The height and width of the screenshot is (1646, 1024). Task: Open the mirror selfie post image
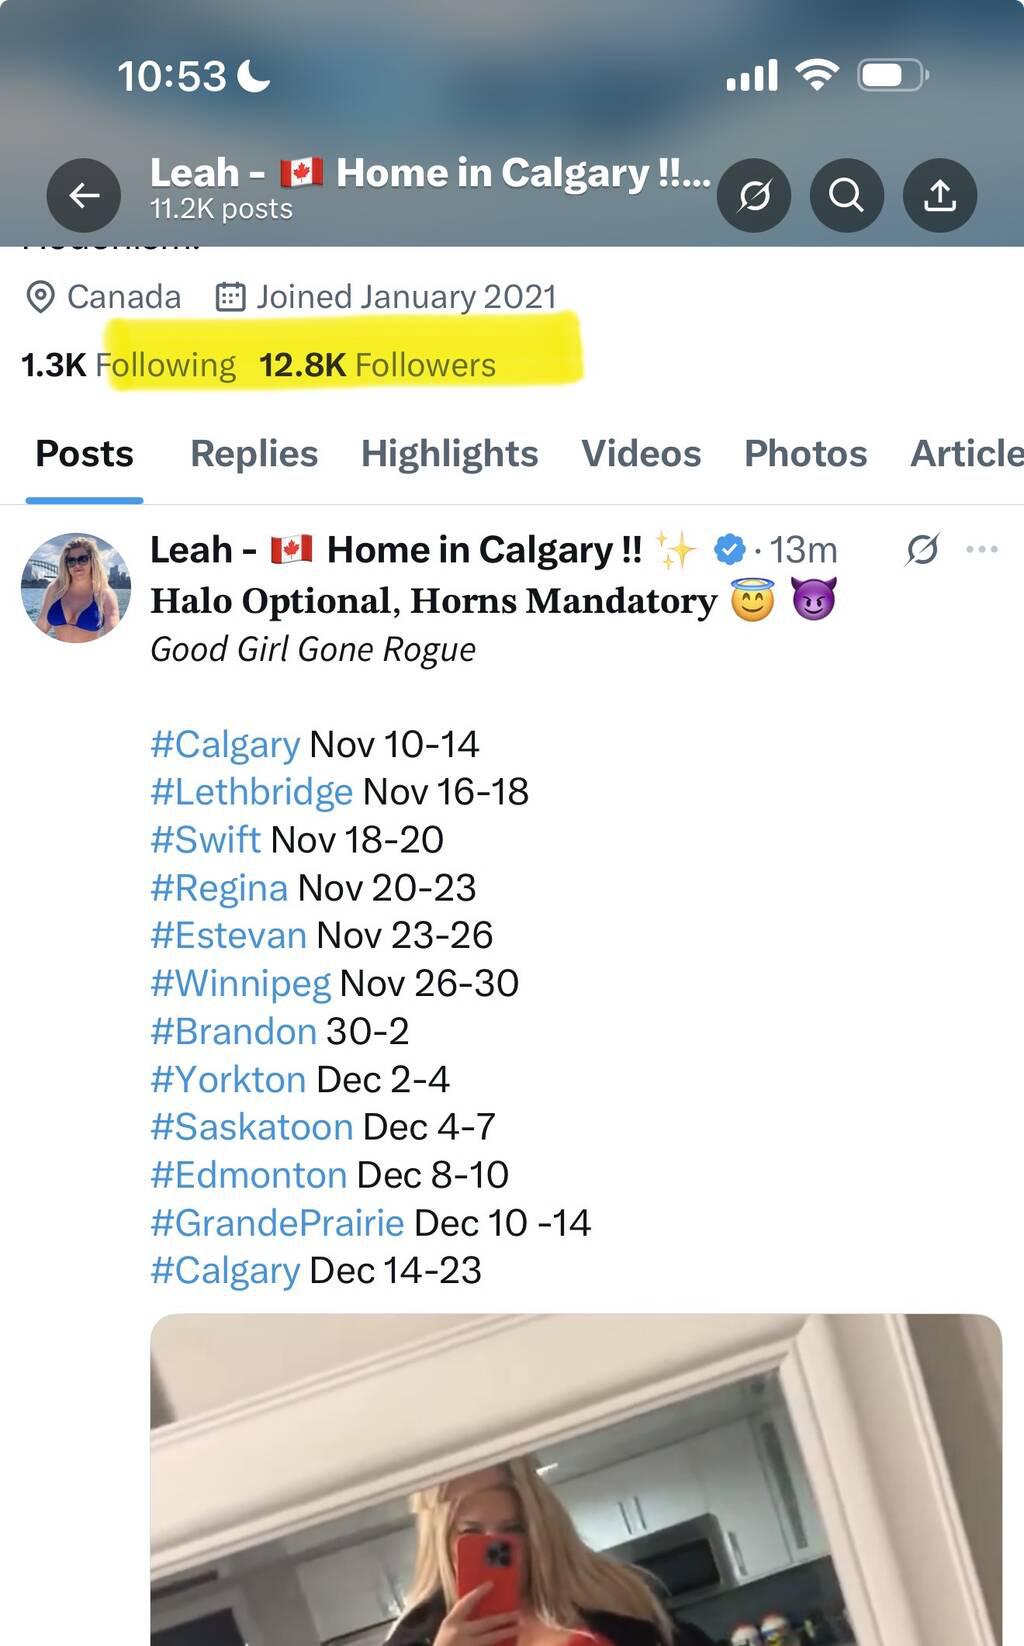pyautogui.click(x=576, y=1480)
